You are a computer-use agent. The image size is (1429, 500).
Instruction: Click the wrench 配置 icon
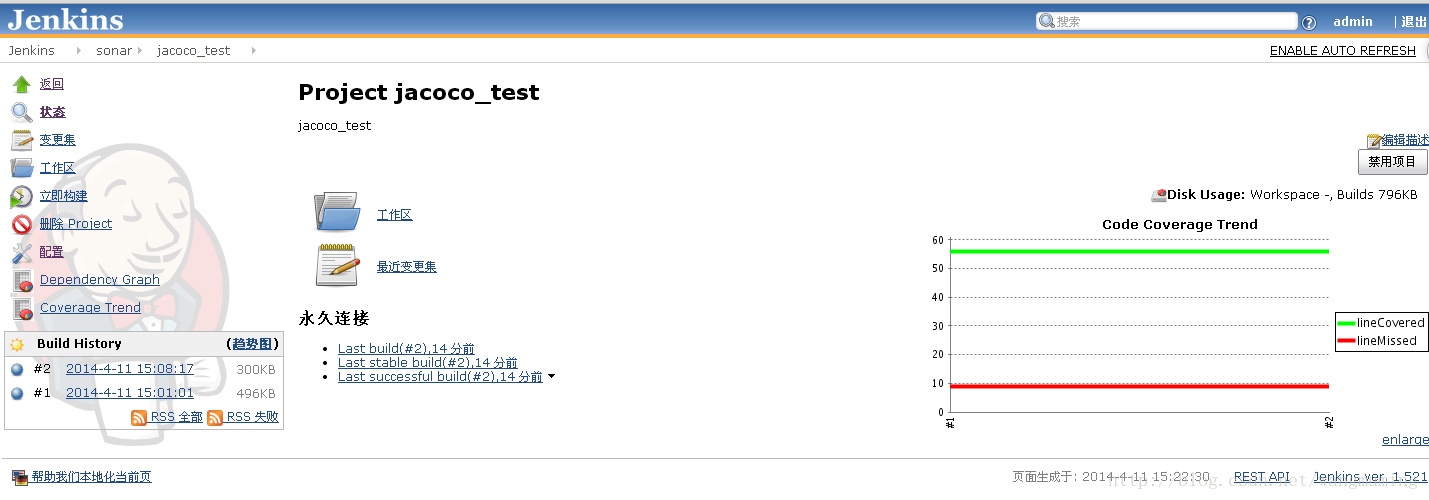[x=22, y=252]
